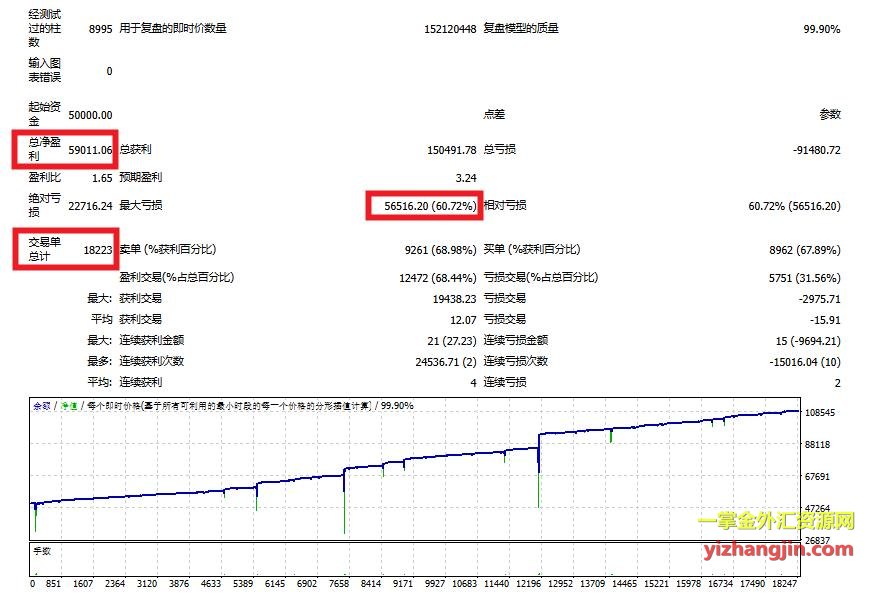Click the 净值 legend label on chart
This screenshot has width=869, height=596.
tap(68, 406)
